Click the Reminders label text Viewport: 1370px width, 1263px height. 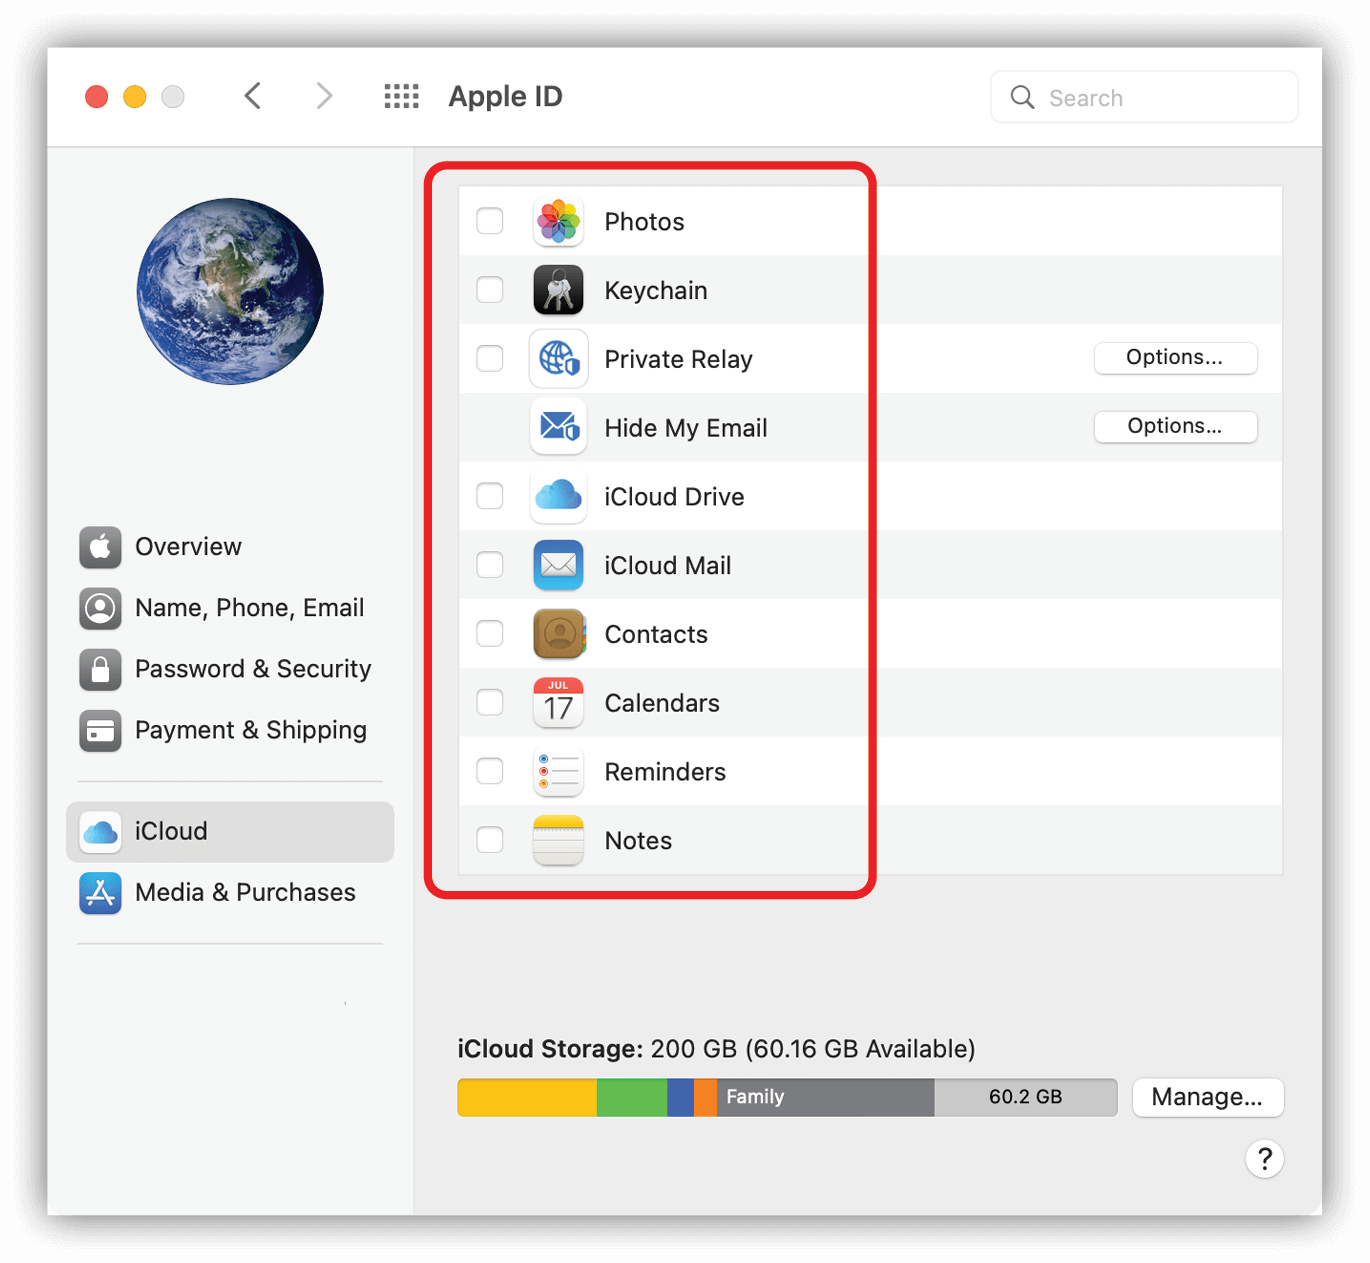pyautogui.click(x=665, y=772)
